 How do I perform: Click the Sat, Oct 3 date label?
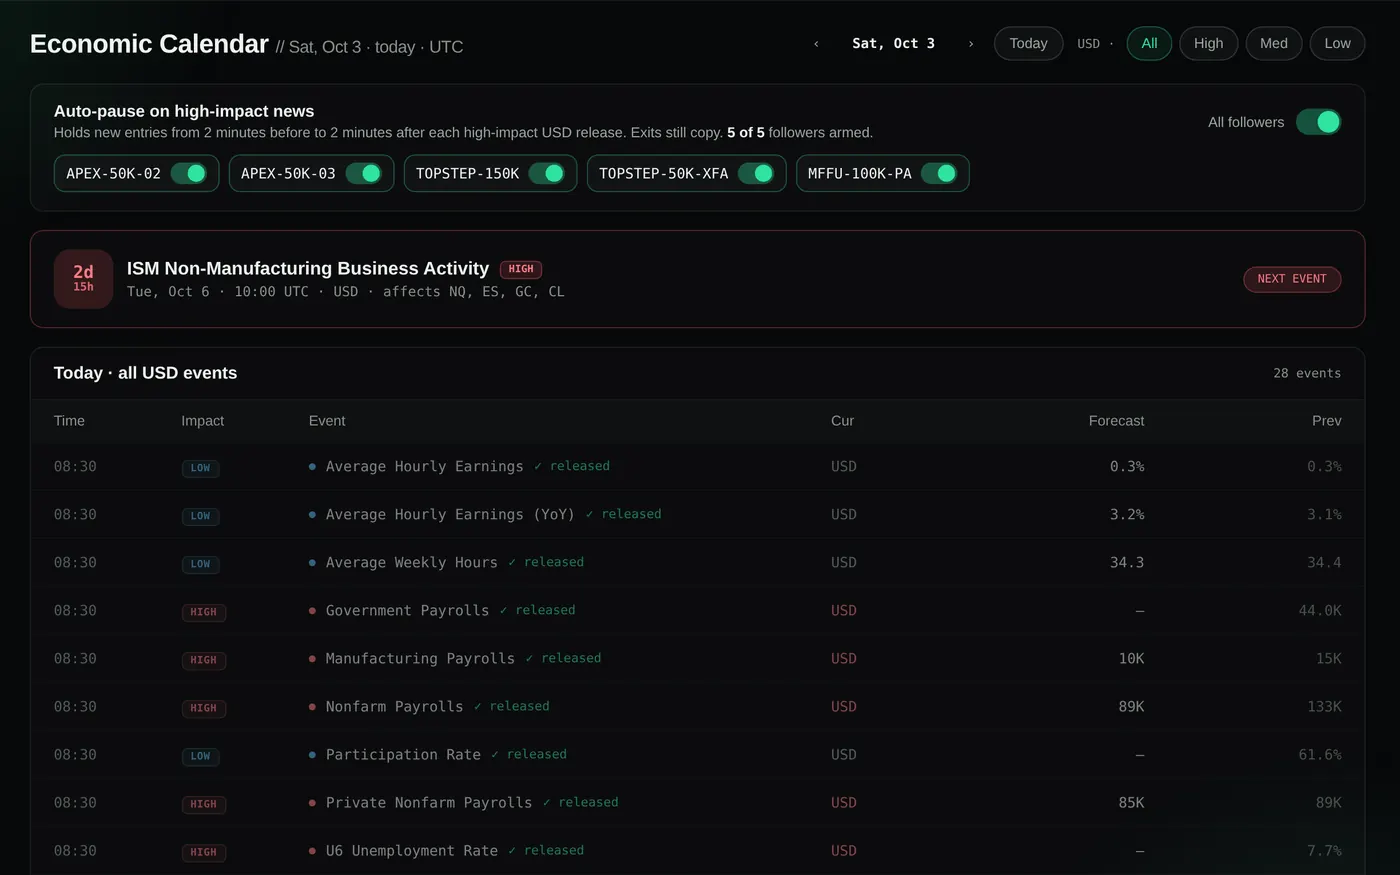tap(893, 44)
